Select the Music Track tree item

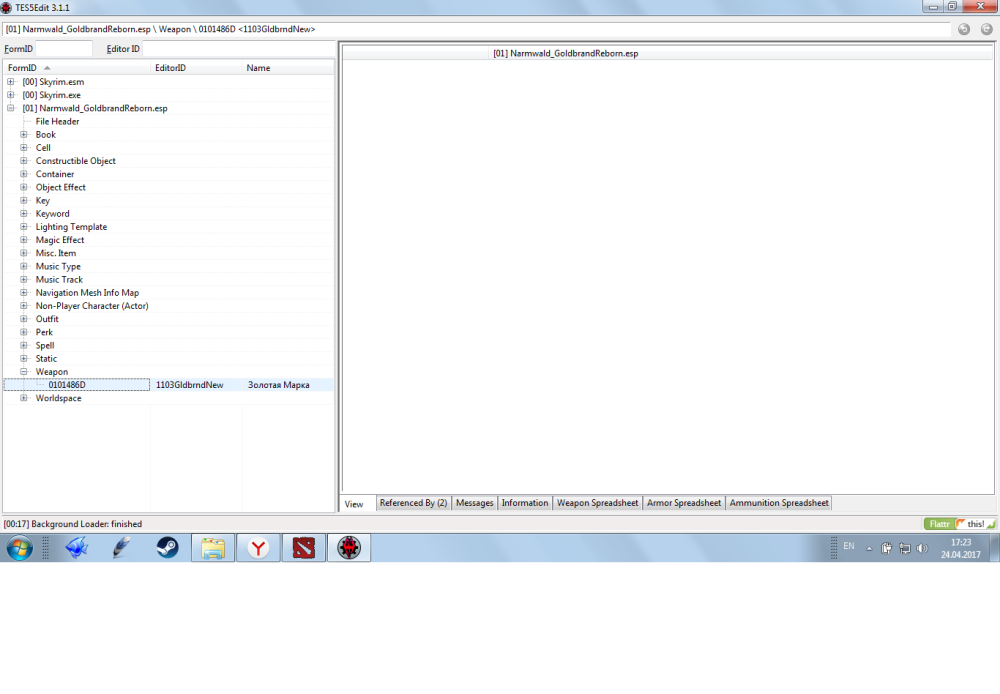59,279
